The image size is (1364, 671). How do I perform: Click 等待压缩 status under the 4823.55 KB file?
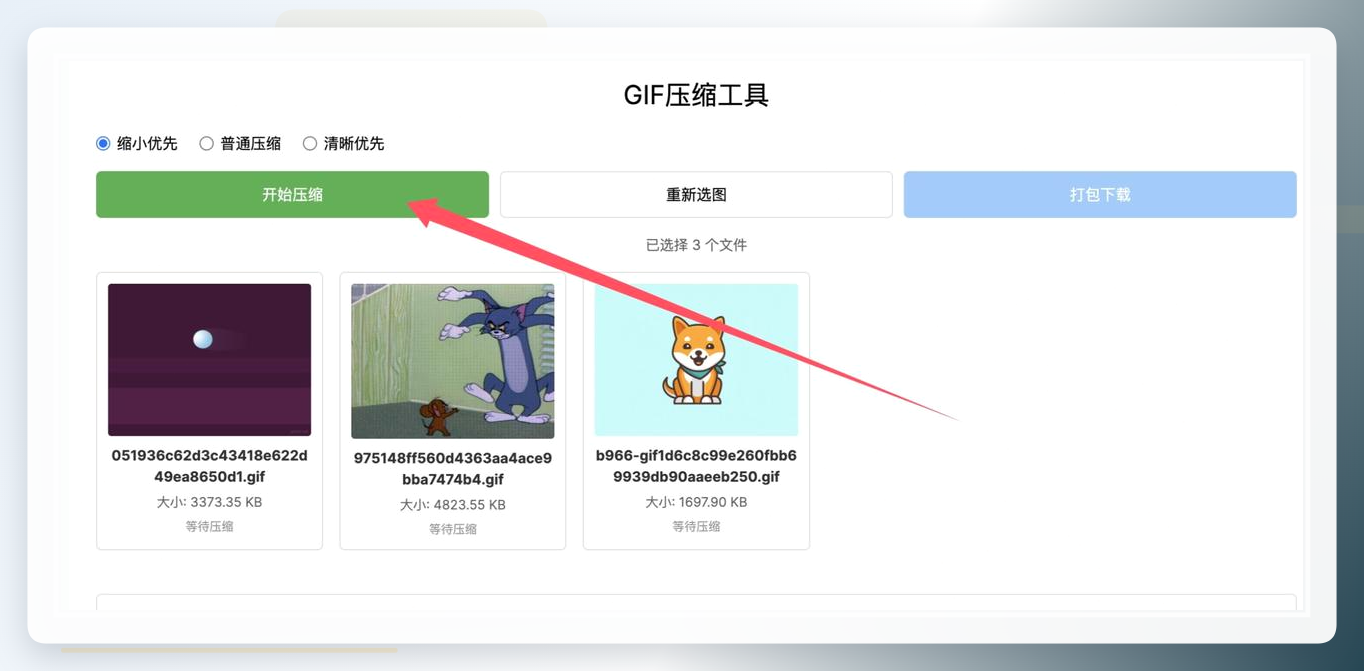coord(453,529)
